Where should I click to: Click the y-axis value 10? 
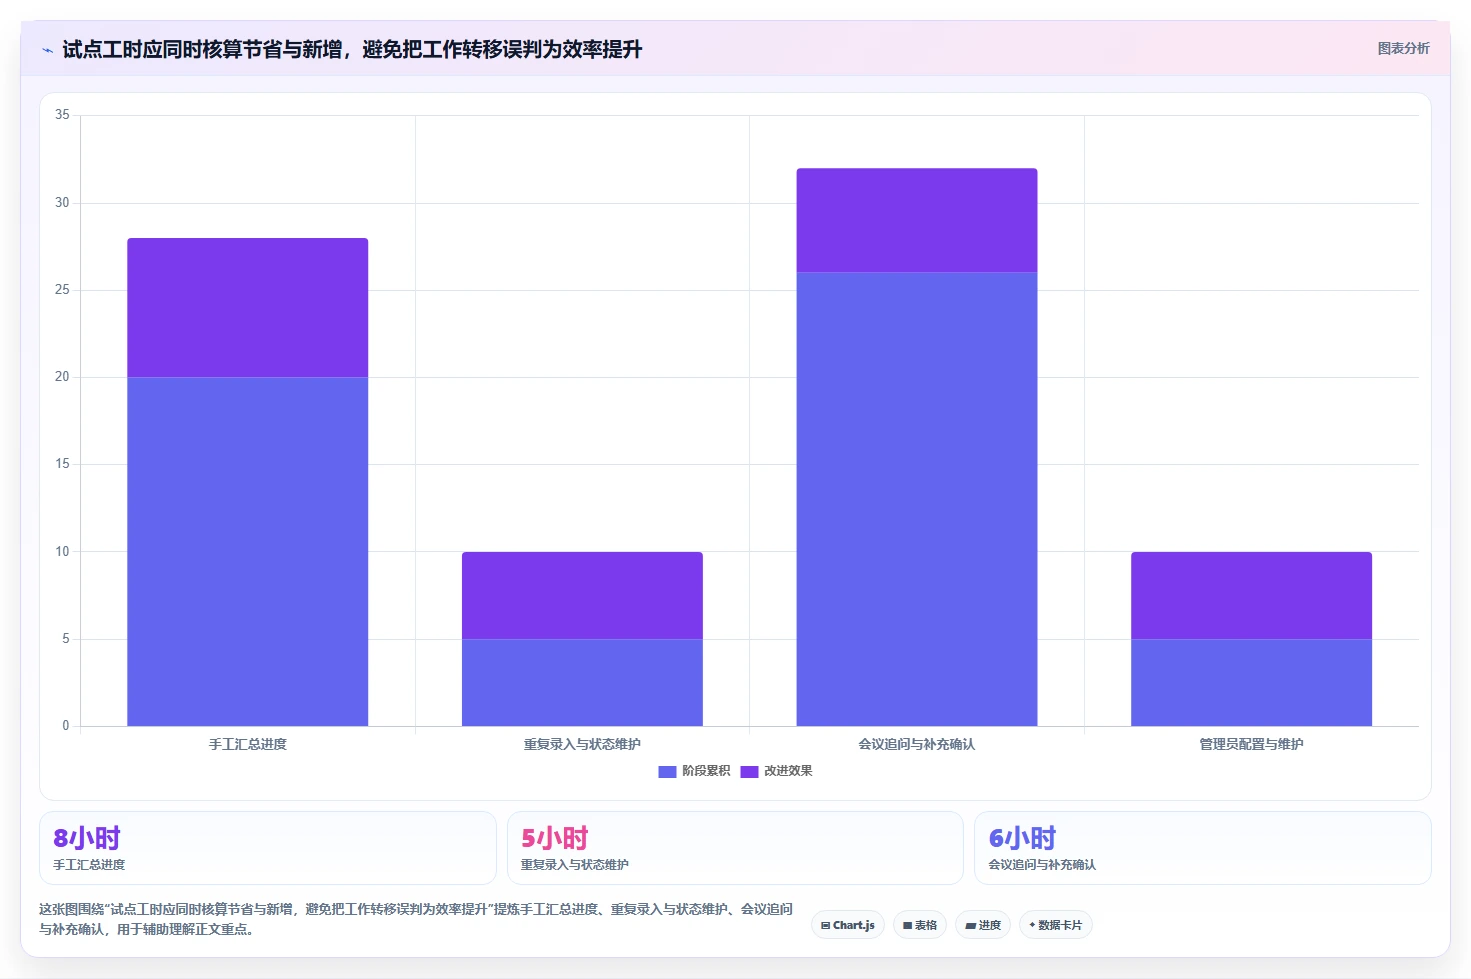[62, 552]
